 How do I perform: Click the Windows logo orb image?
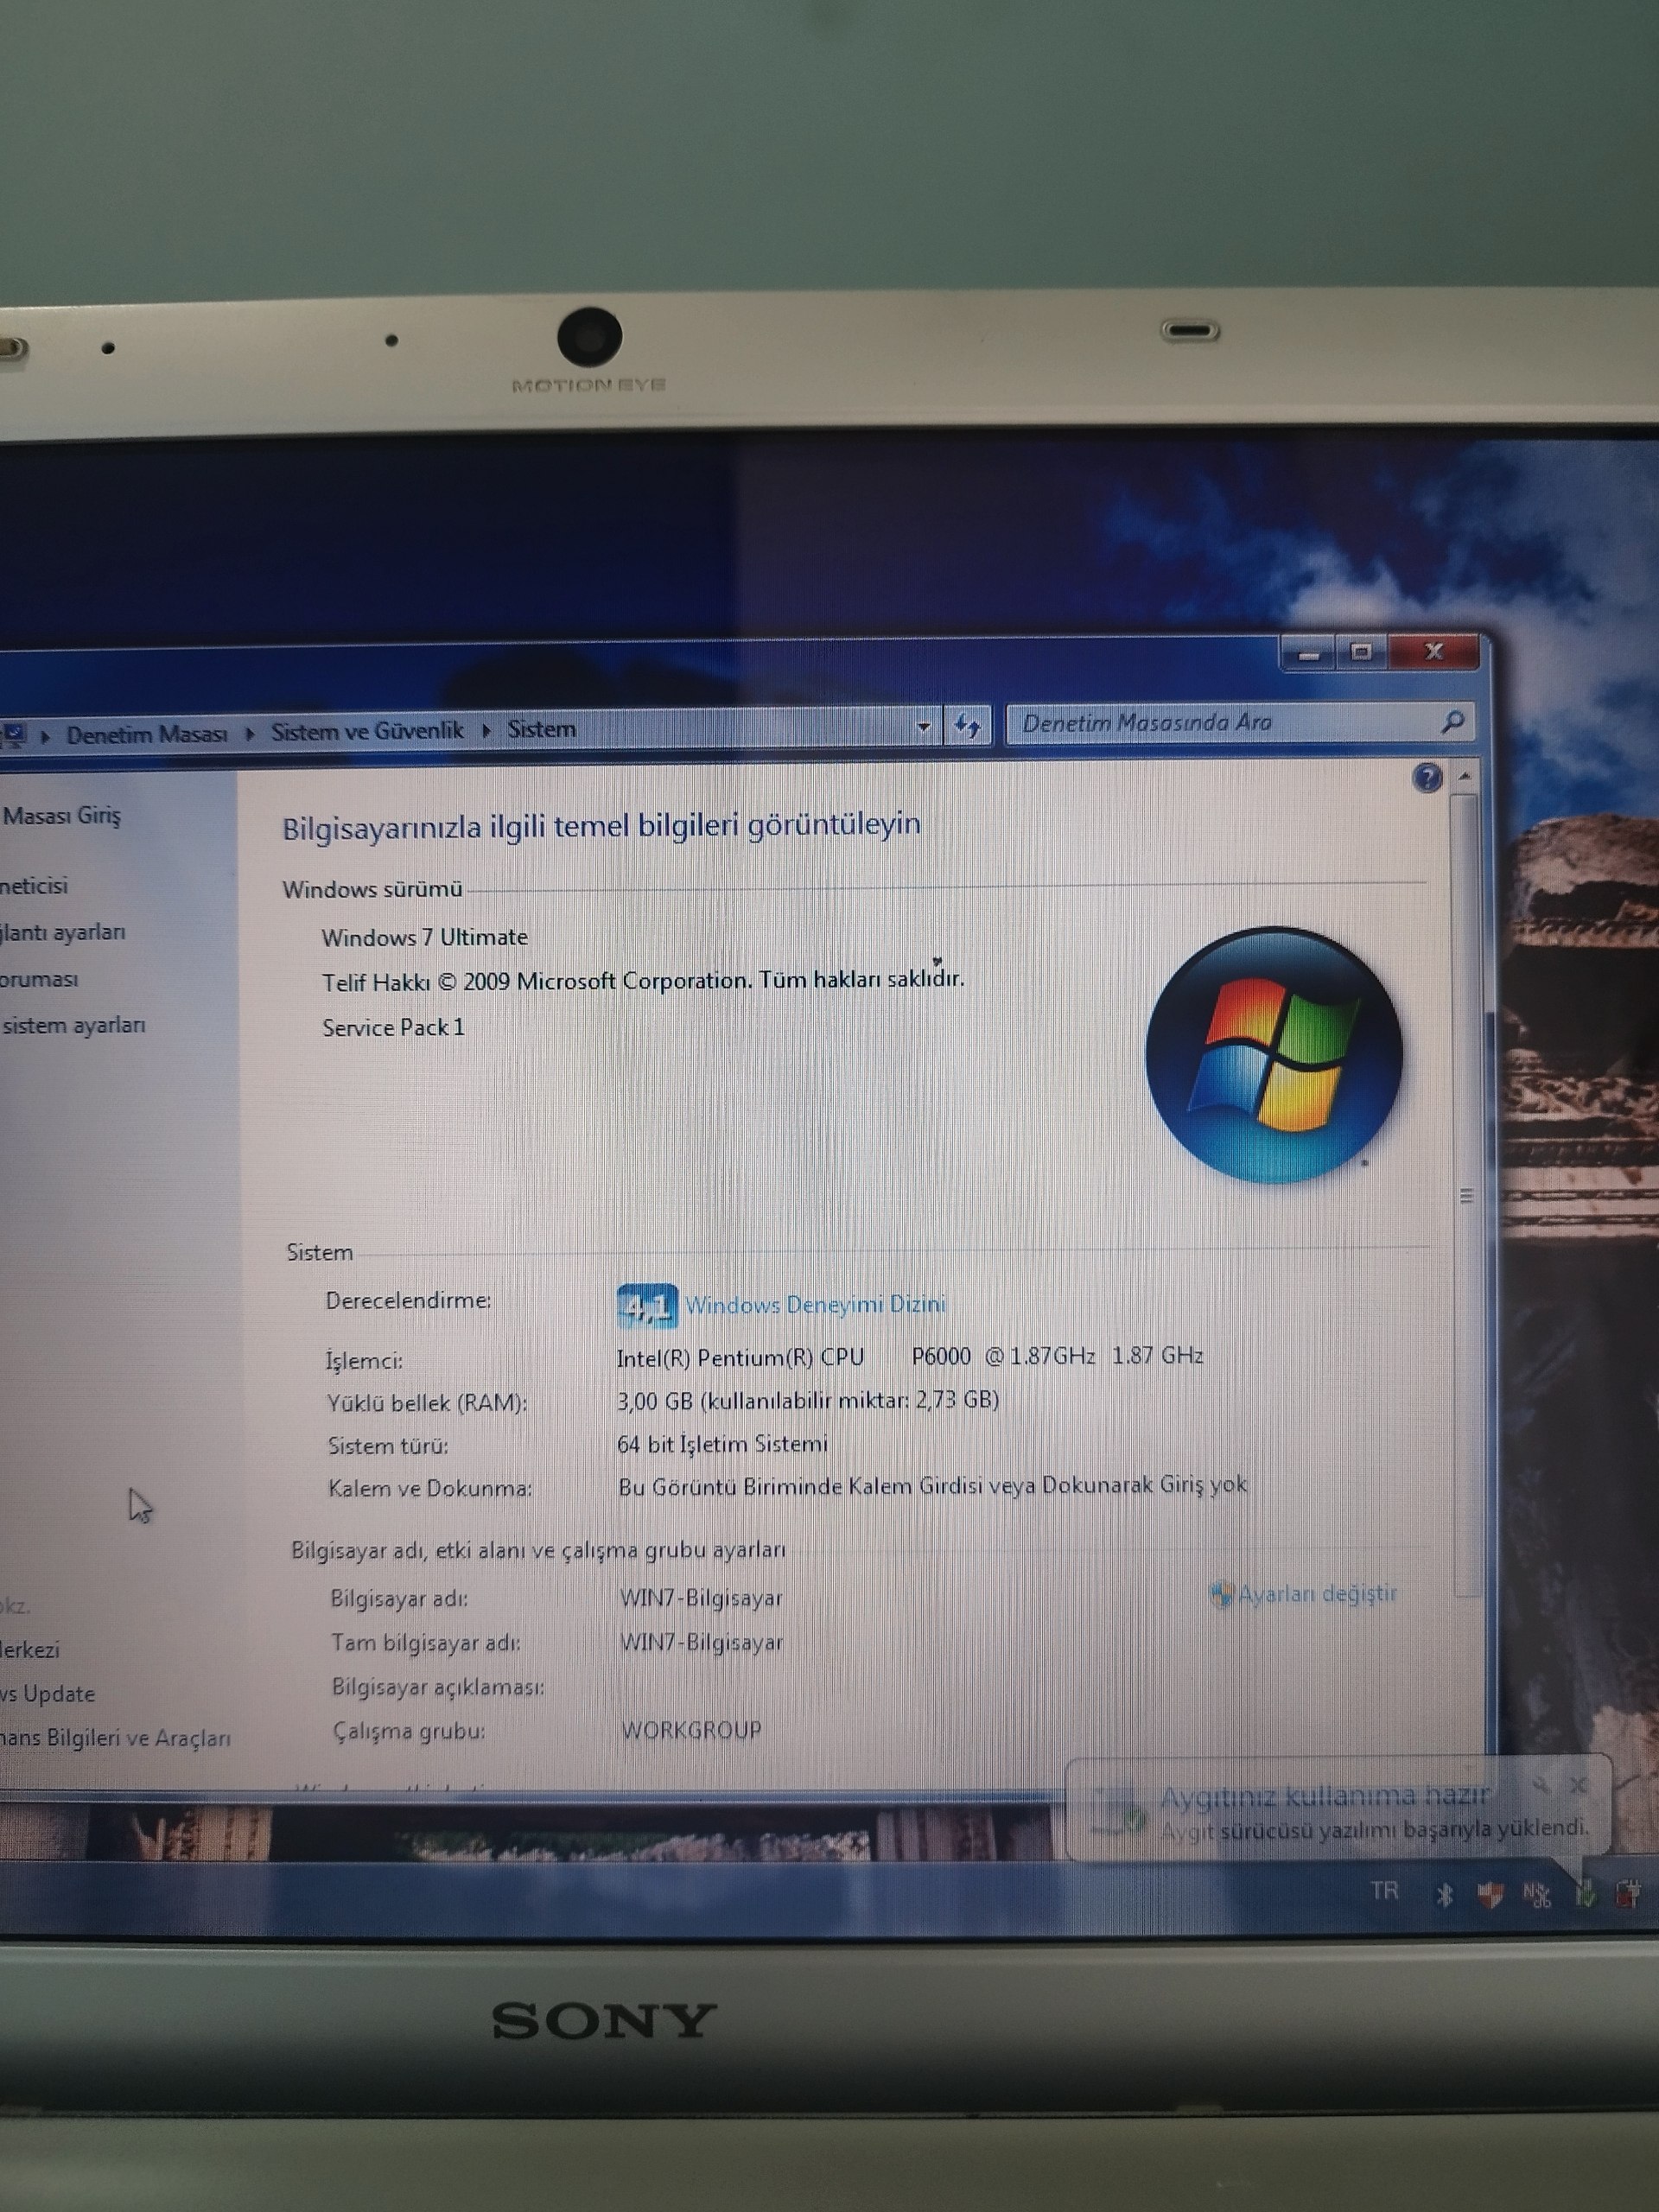[x=1273, y=1055]
